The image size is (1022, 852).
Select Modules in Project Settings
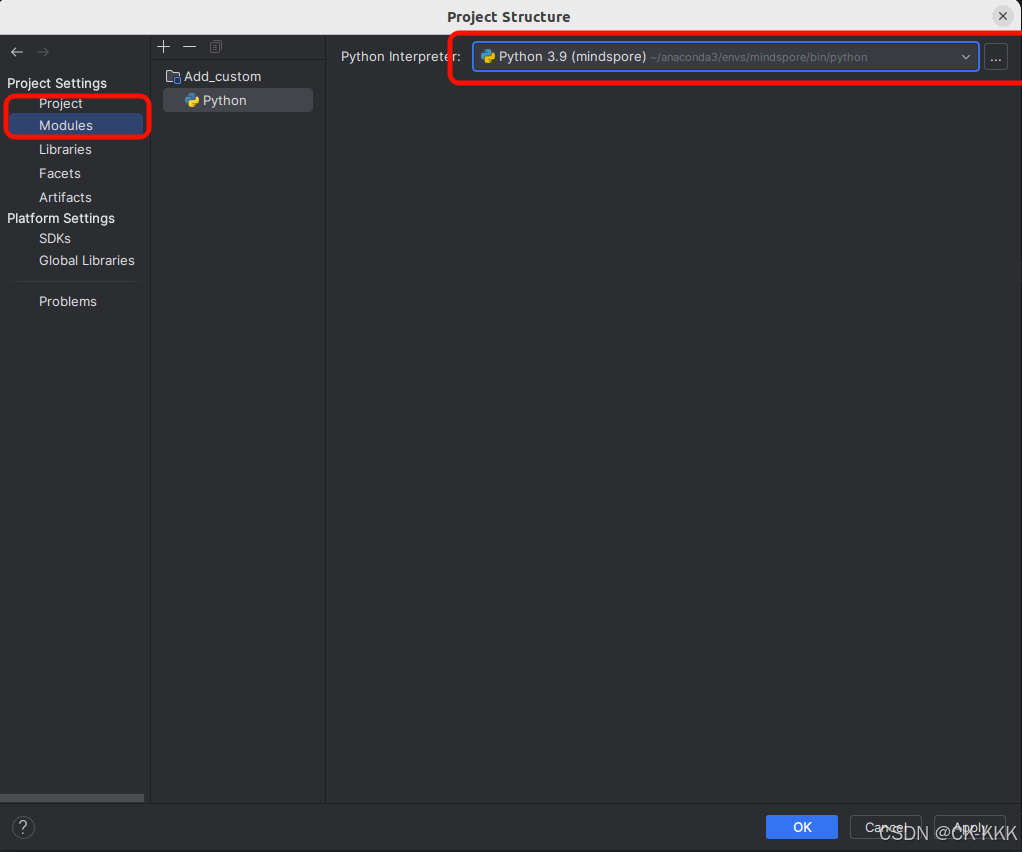[76, 125]
